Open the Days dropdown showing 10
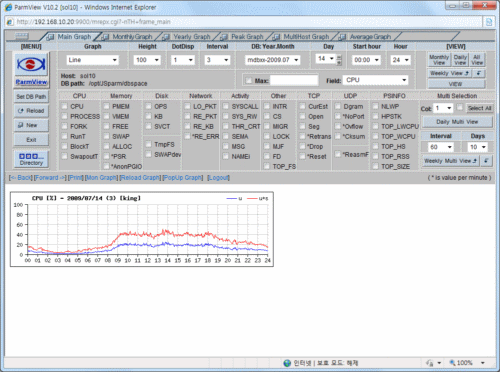Screen dimensions: 500x372 coord(478,147)
